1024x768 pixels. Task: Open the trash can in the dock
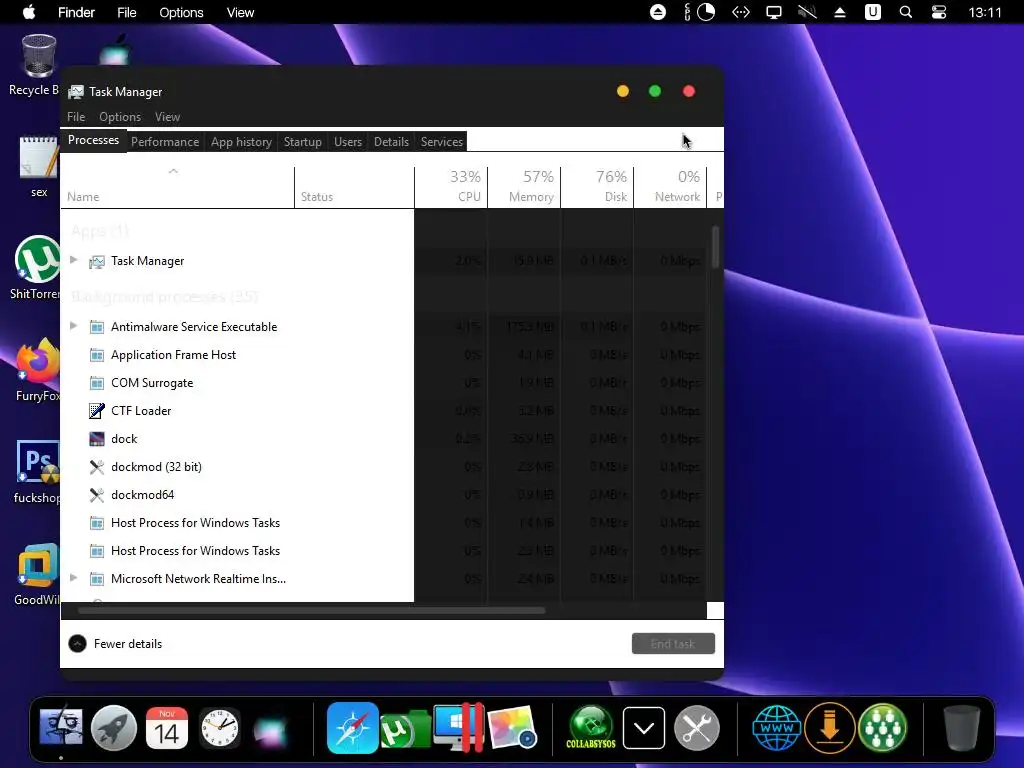point(962,728)
